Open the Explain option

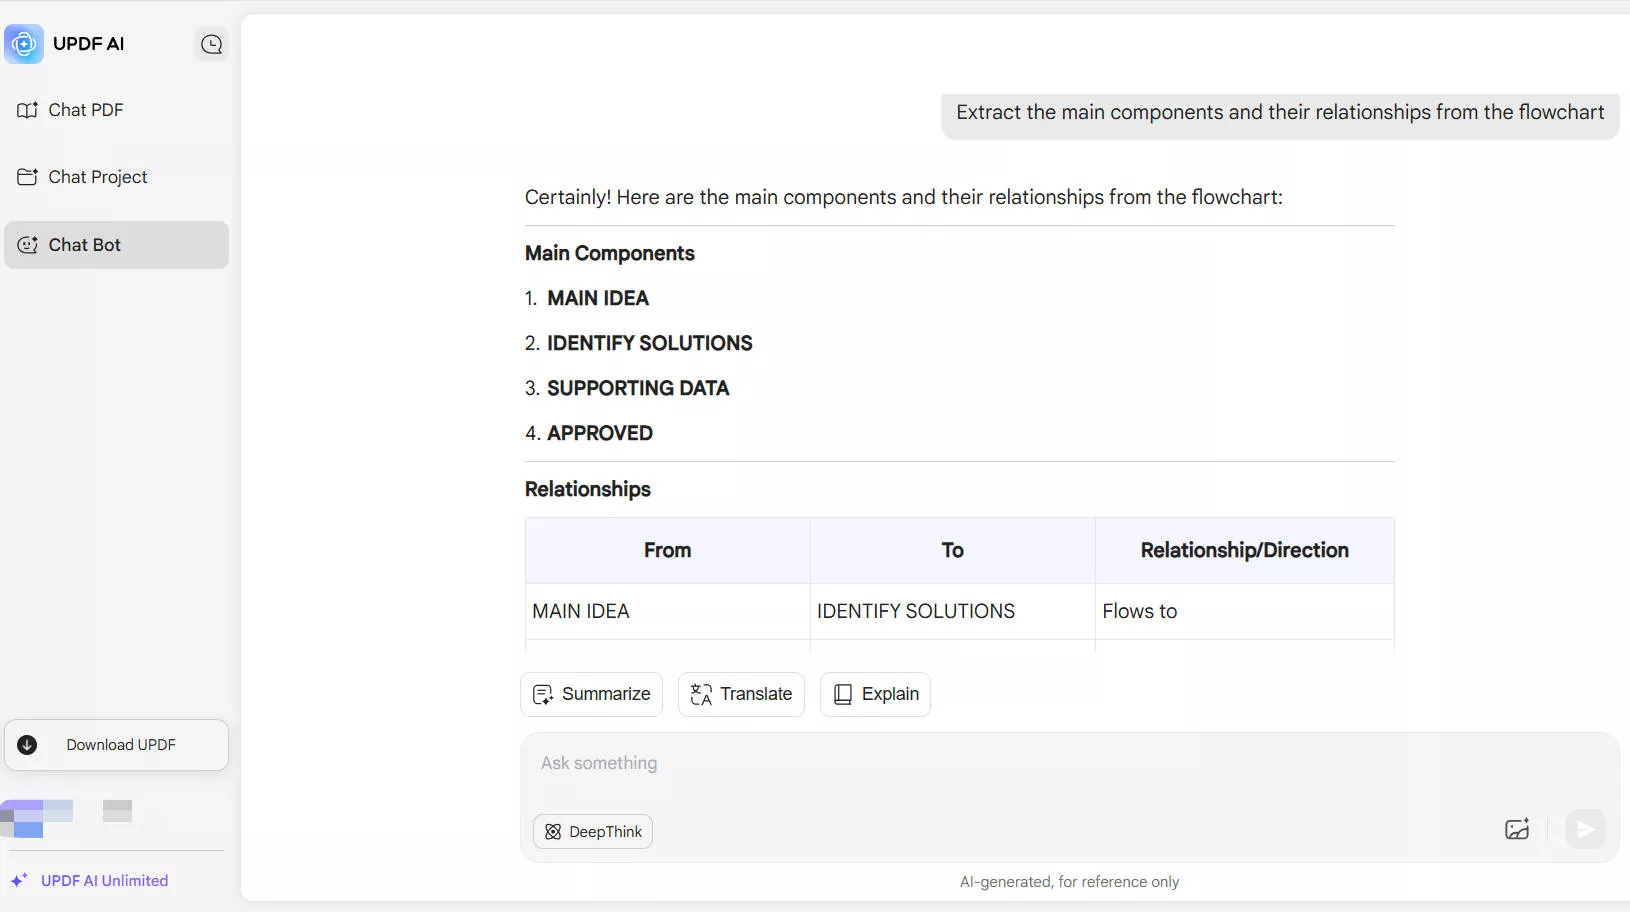(876, 694)
